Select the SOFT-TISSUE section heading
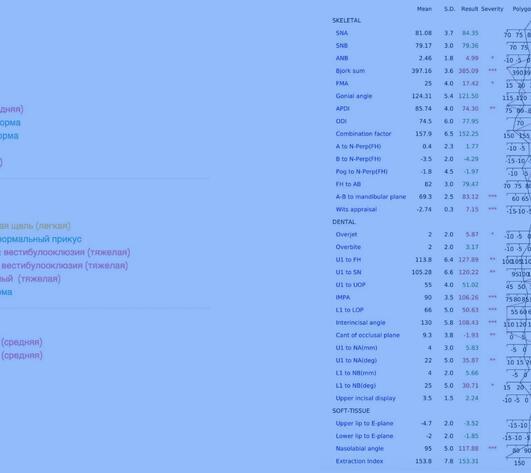 click(x=351, y=411)
